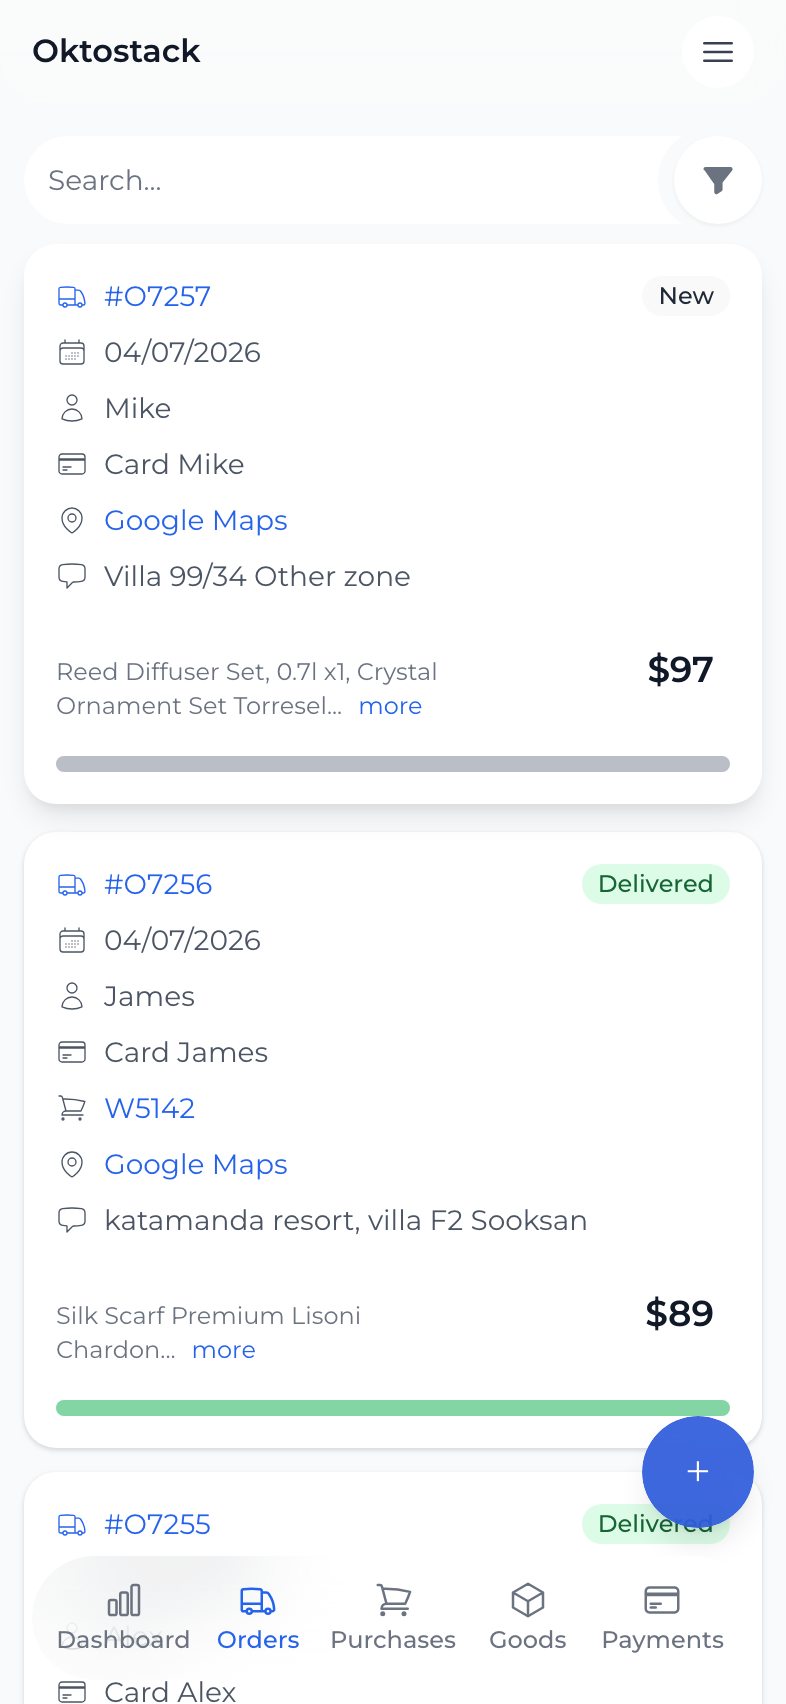This screenshot has height=1704, width=786.
Task: Click the card icon beside Card James
Action: [72, 1052]
